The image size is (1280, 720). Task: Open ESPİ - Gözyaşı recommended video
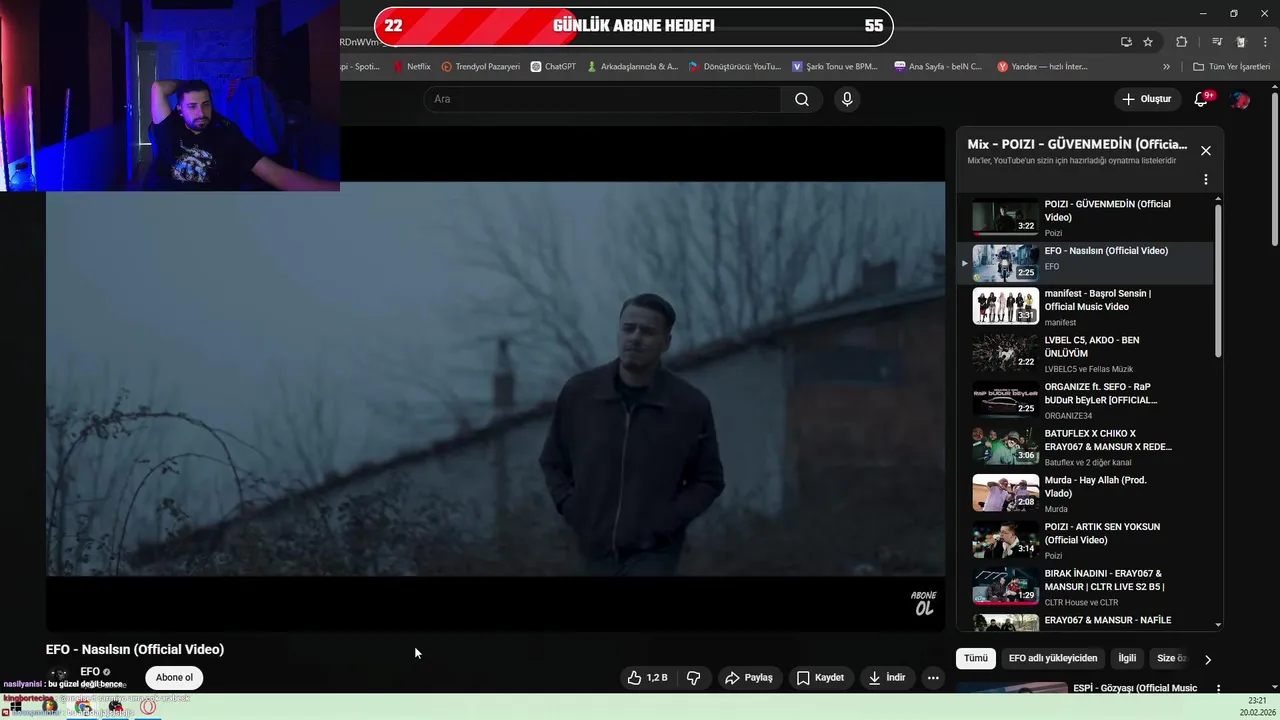[1135, 688]
